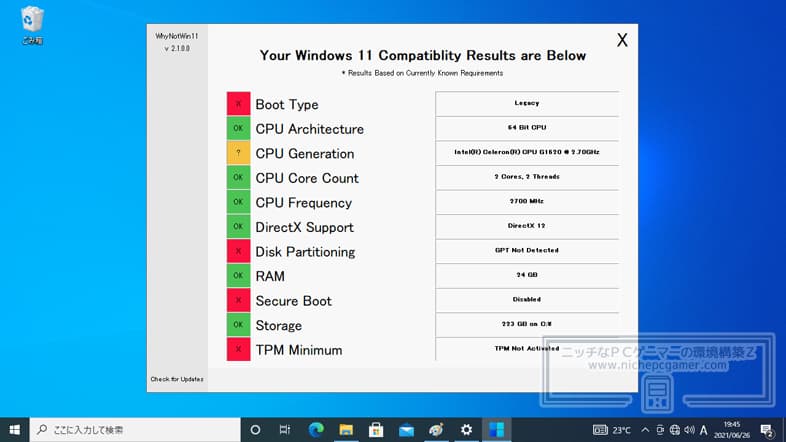Show hidden system tray icons
This screenshot has height=442, width=786.
(x=645, y=430)
